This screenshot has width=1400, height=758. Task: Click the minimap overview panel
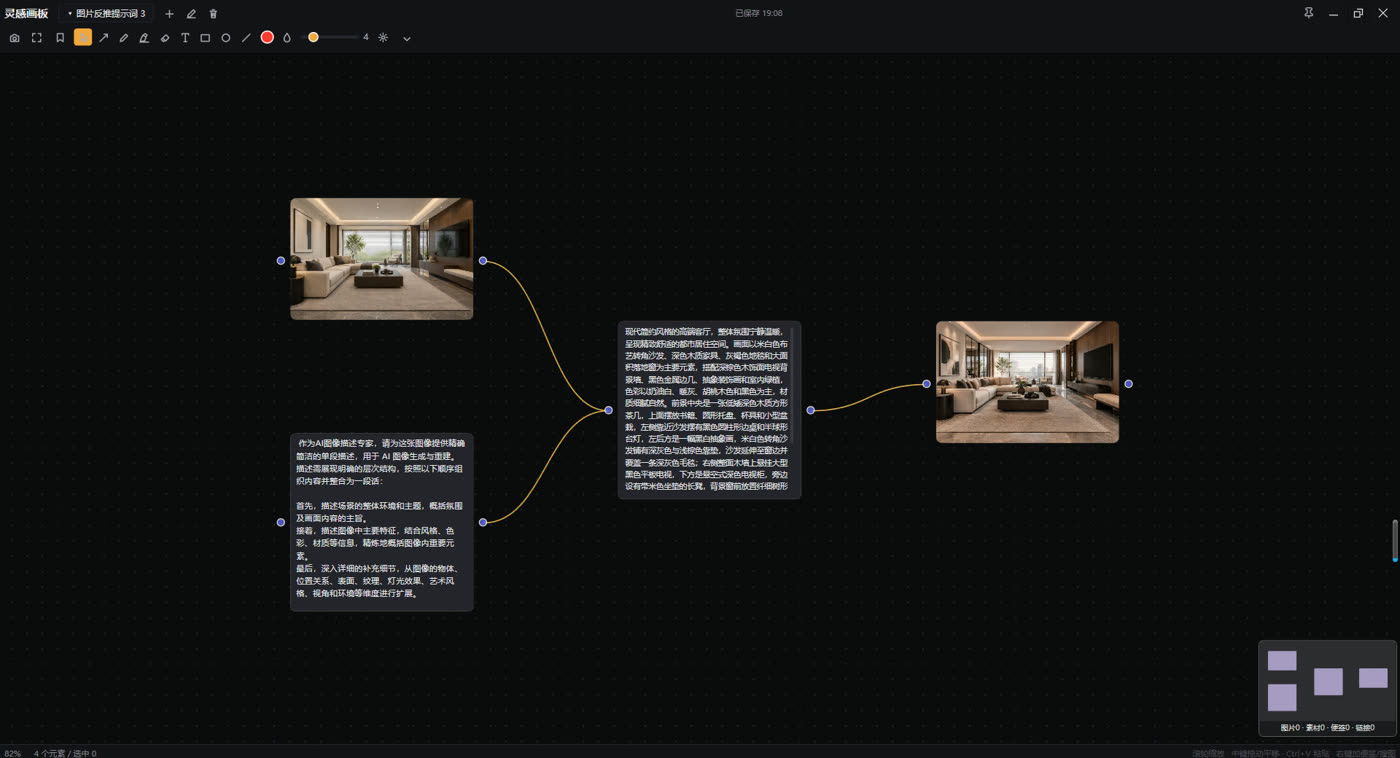(x=1327, y=688)
